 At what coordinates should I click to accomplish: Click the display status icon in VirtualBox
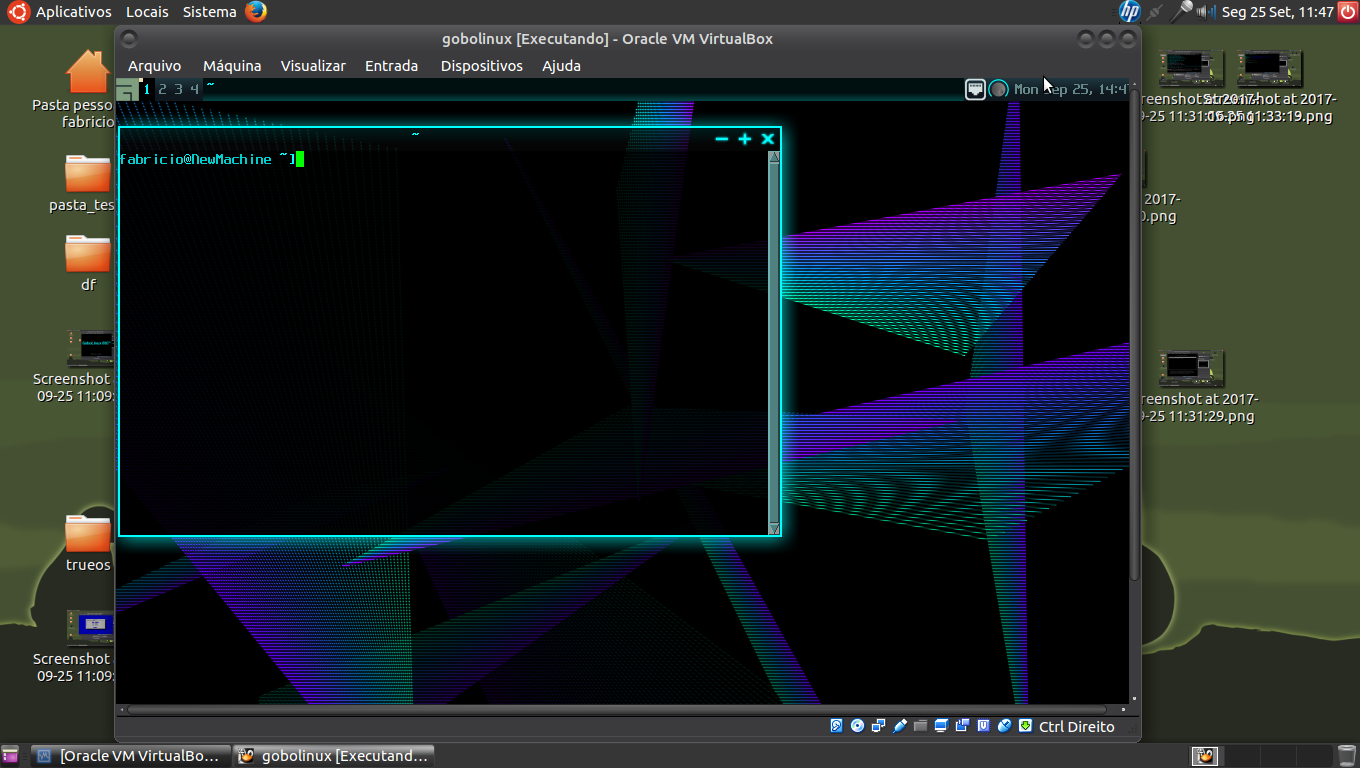tap(940, 726)
